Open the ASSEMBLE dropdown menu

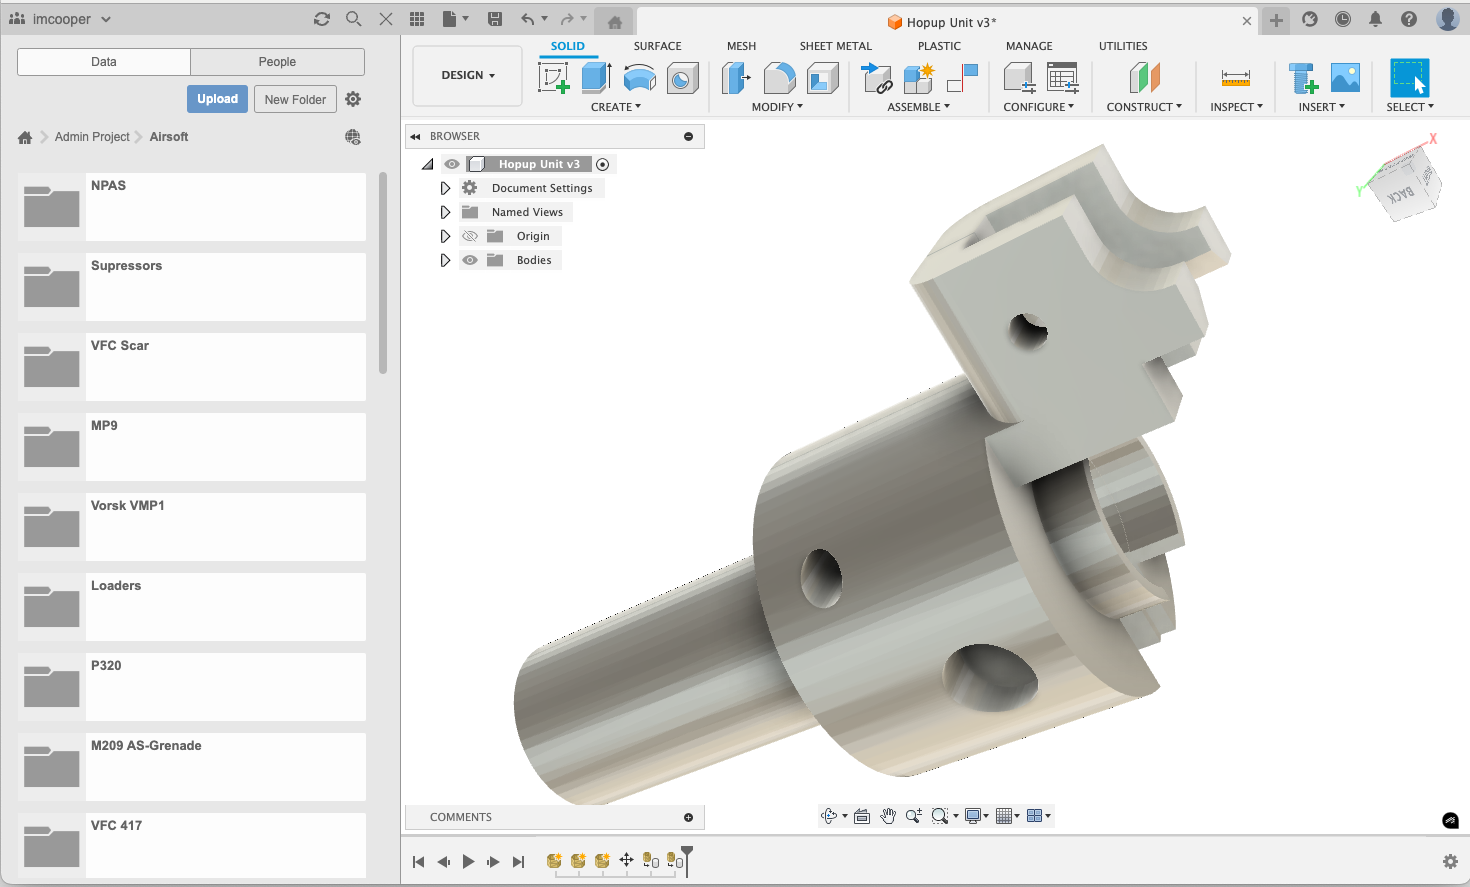pyautogui.click(x=918, y=107)
